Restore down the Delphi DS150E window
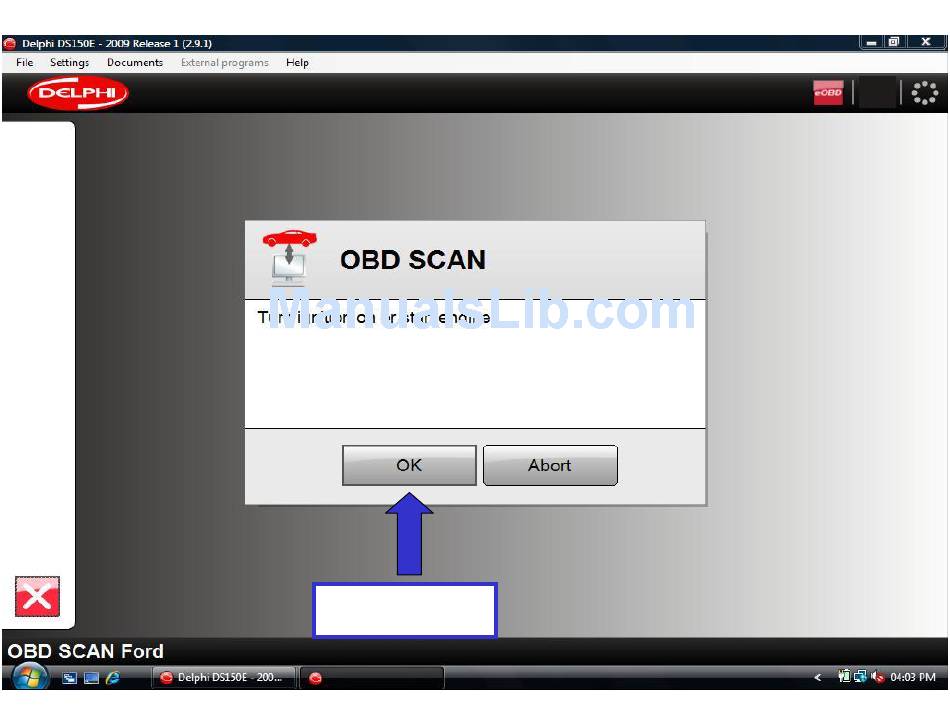This screenshot has height=725, width=950. click(x=894, y=42)
